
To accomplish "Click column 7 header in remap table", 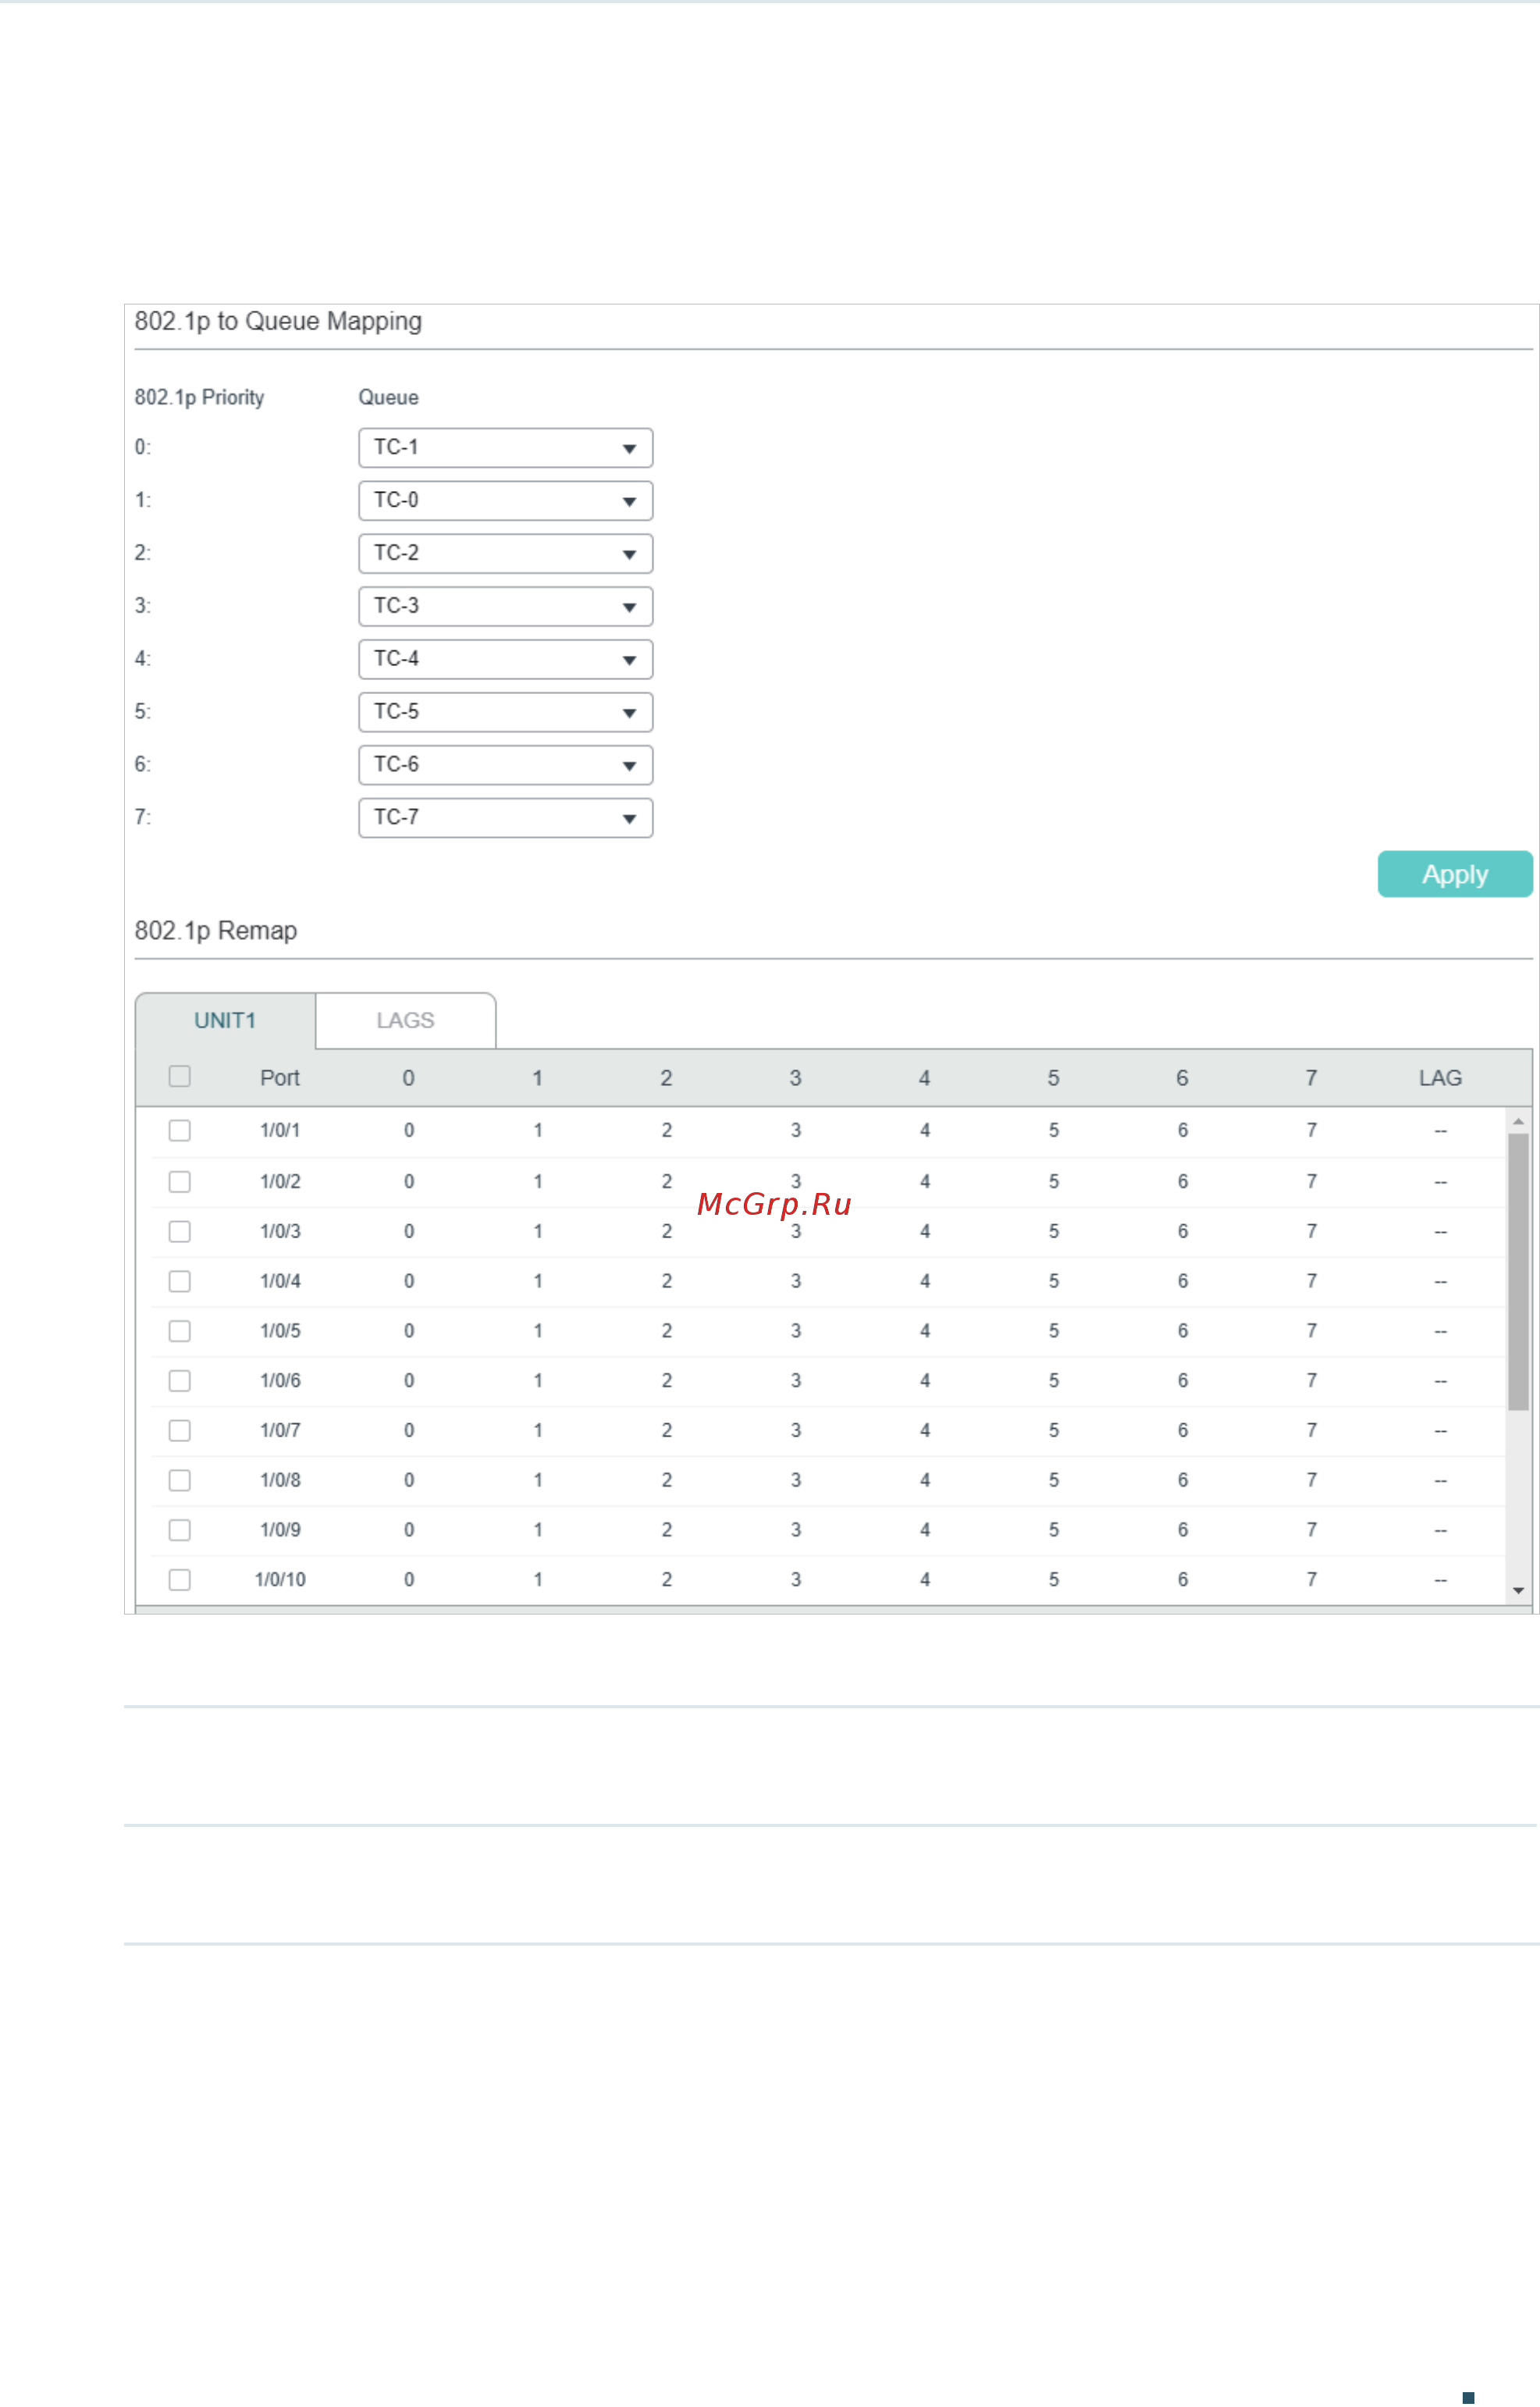I will pos(1311,1078).
